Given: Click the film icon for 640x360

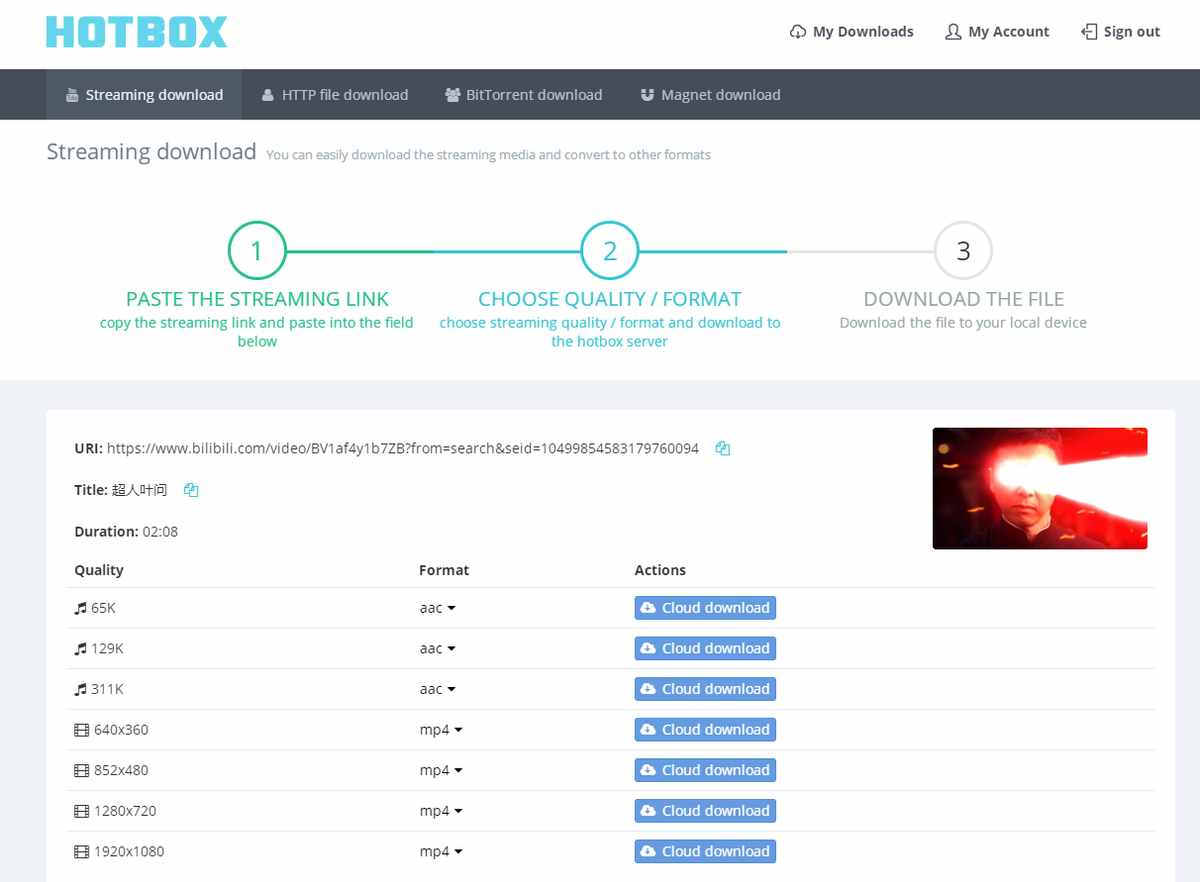Looking at the screenshot, I should point(82,730).
